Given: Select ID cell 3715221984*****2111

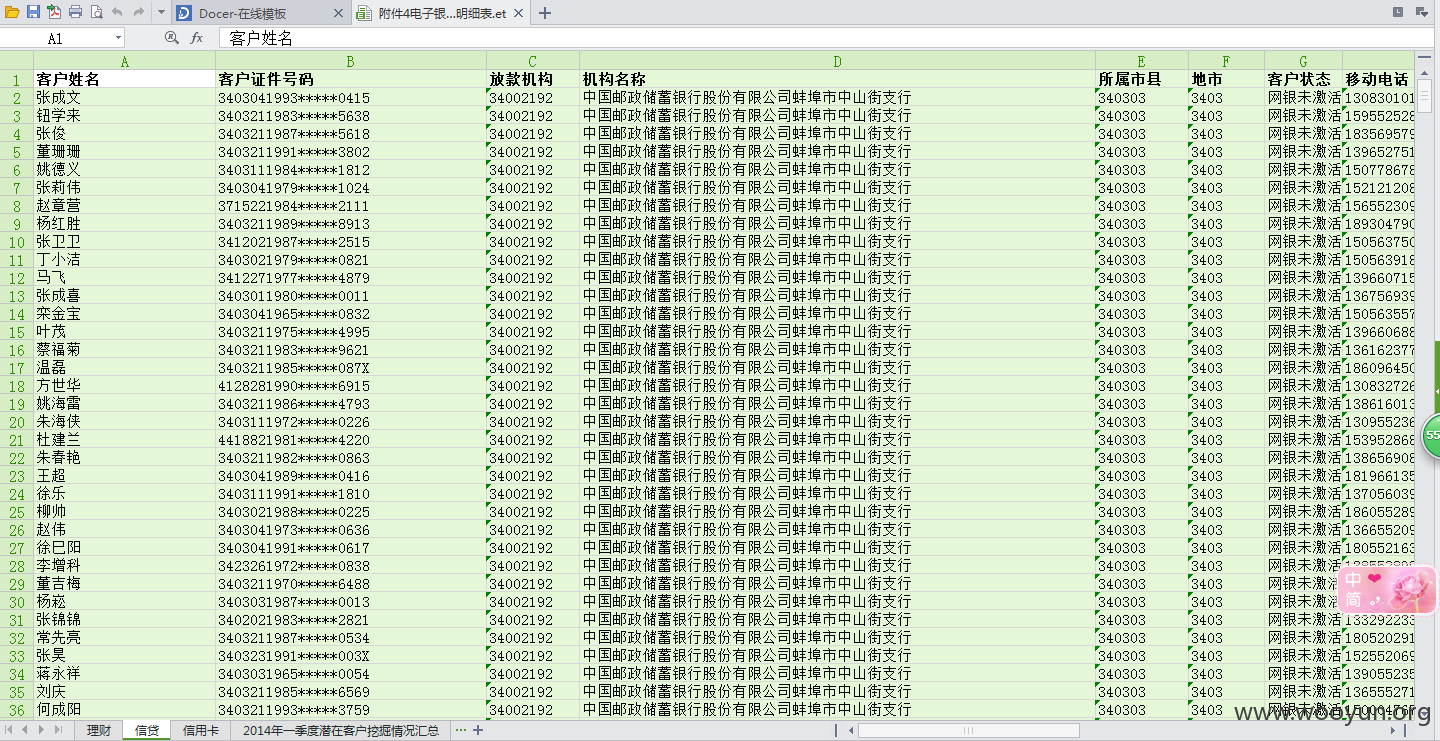Looking at the screenshot, I should click(x=350, y=206).
